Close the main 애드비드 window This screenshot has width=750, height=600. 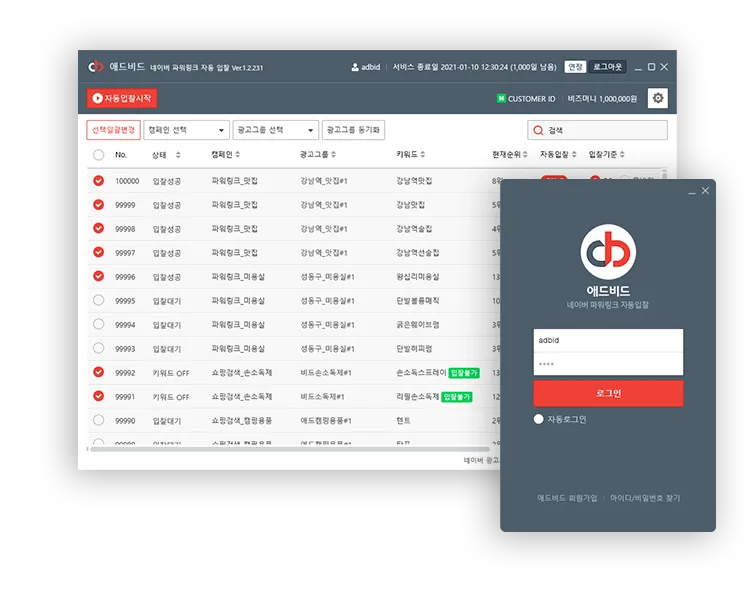[x=664, y=67]
